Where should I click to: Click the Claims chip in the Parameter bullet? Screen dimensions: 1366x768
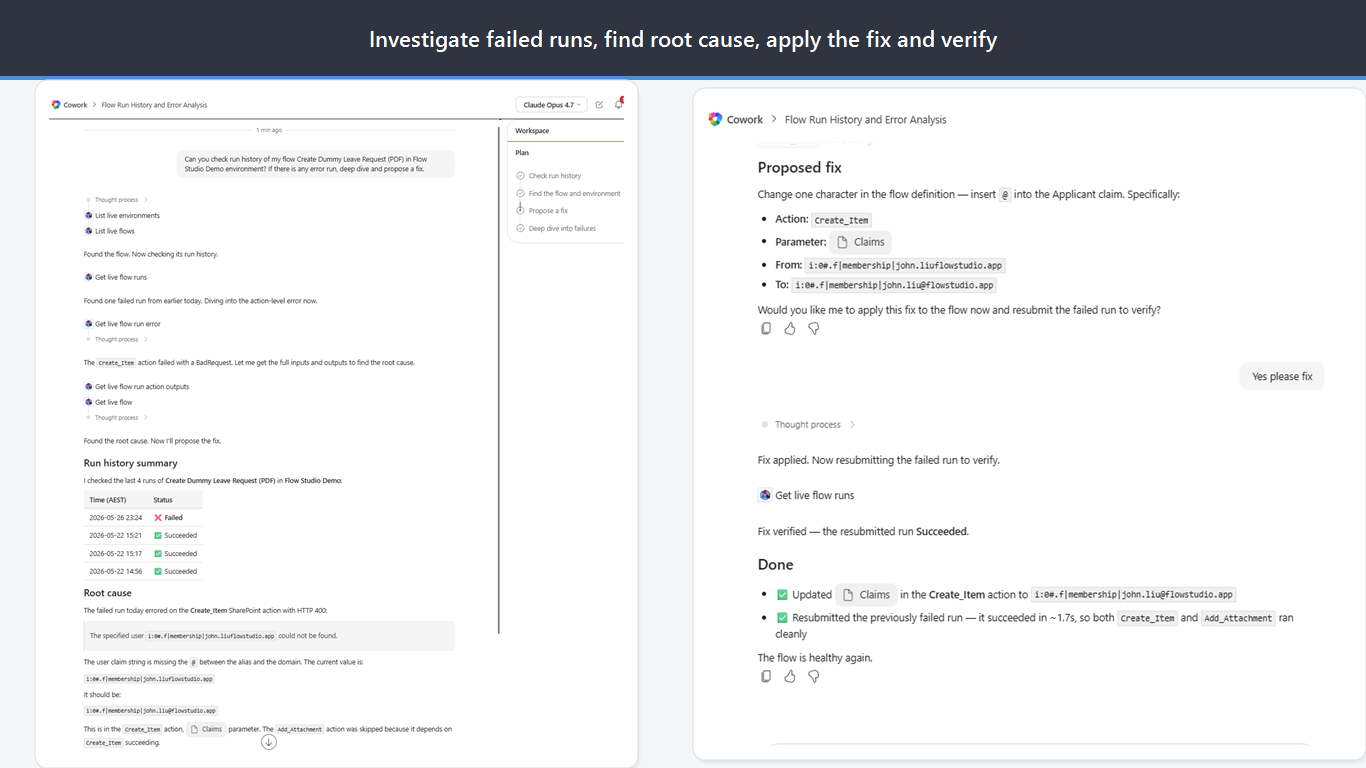860,242
